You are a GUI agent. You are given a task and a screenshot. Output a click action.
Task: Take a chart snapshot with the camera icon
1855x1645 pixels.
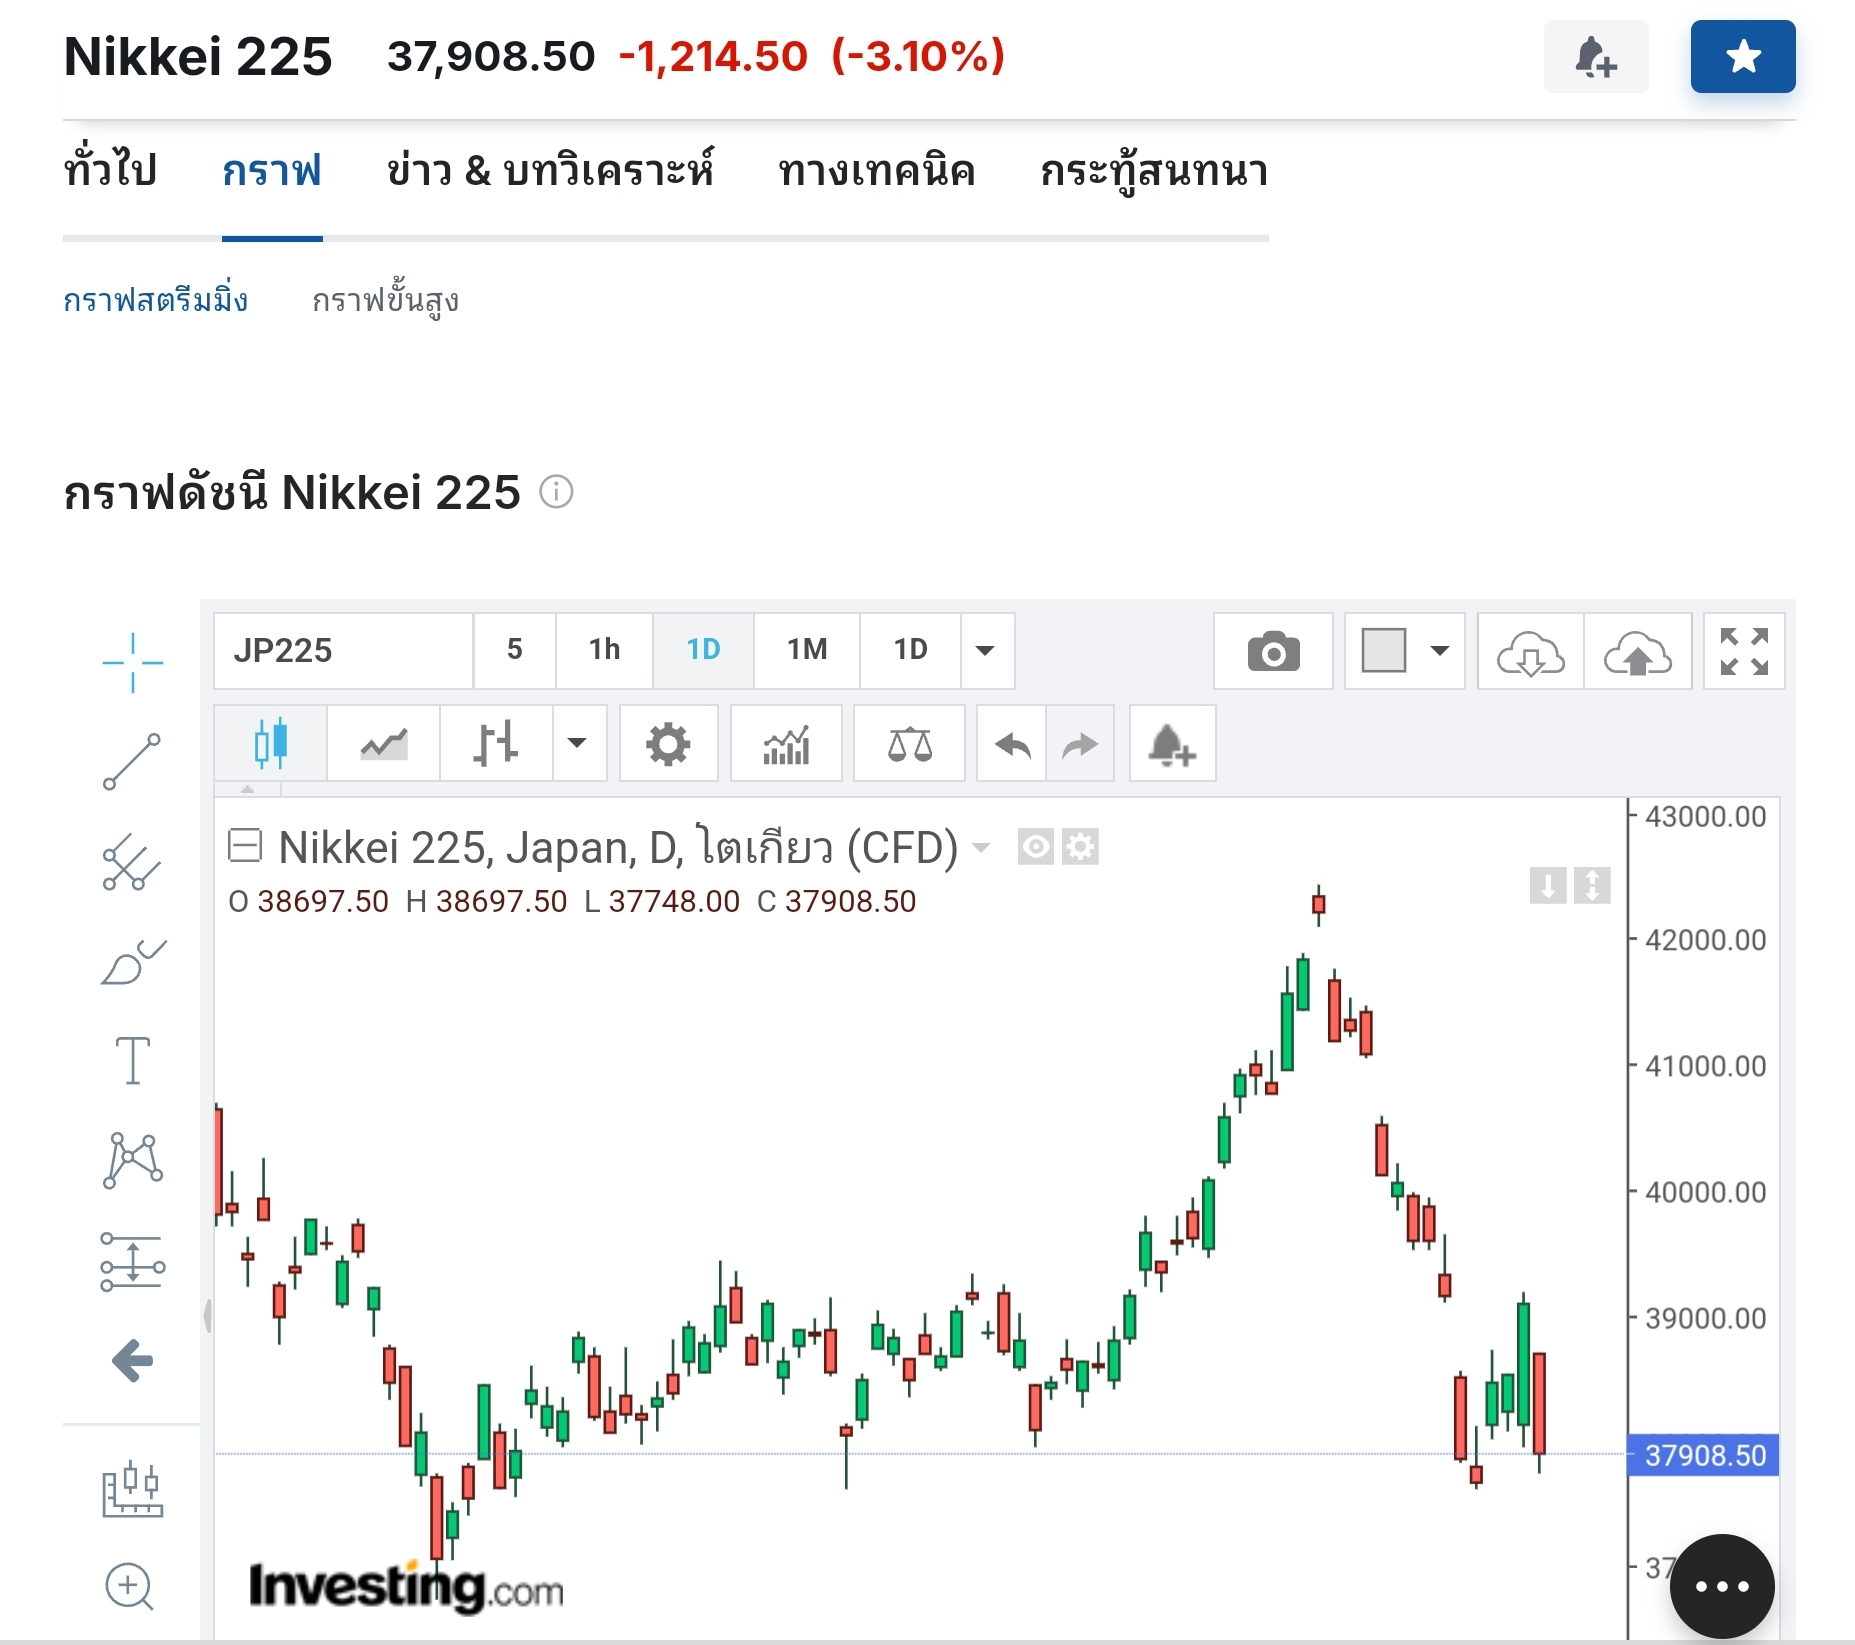pyautogui.click(x=1273, y=652)
